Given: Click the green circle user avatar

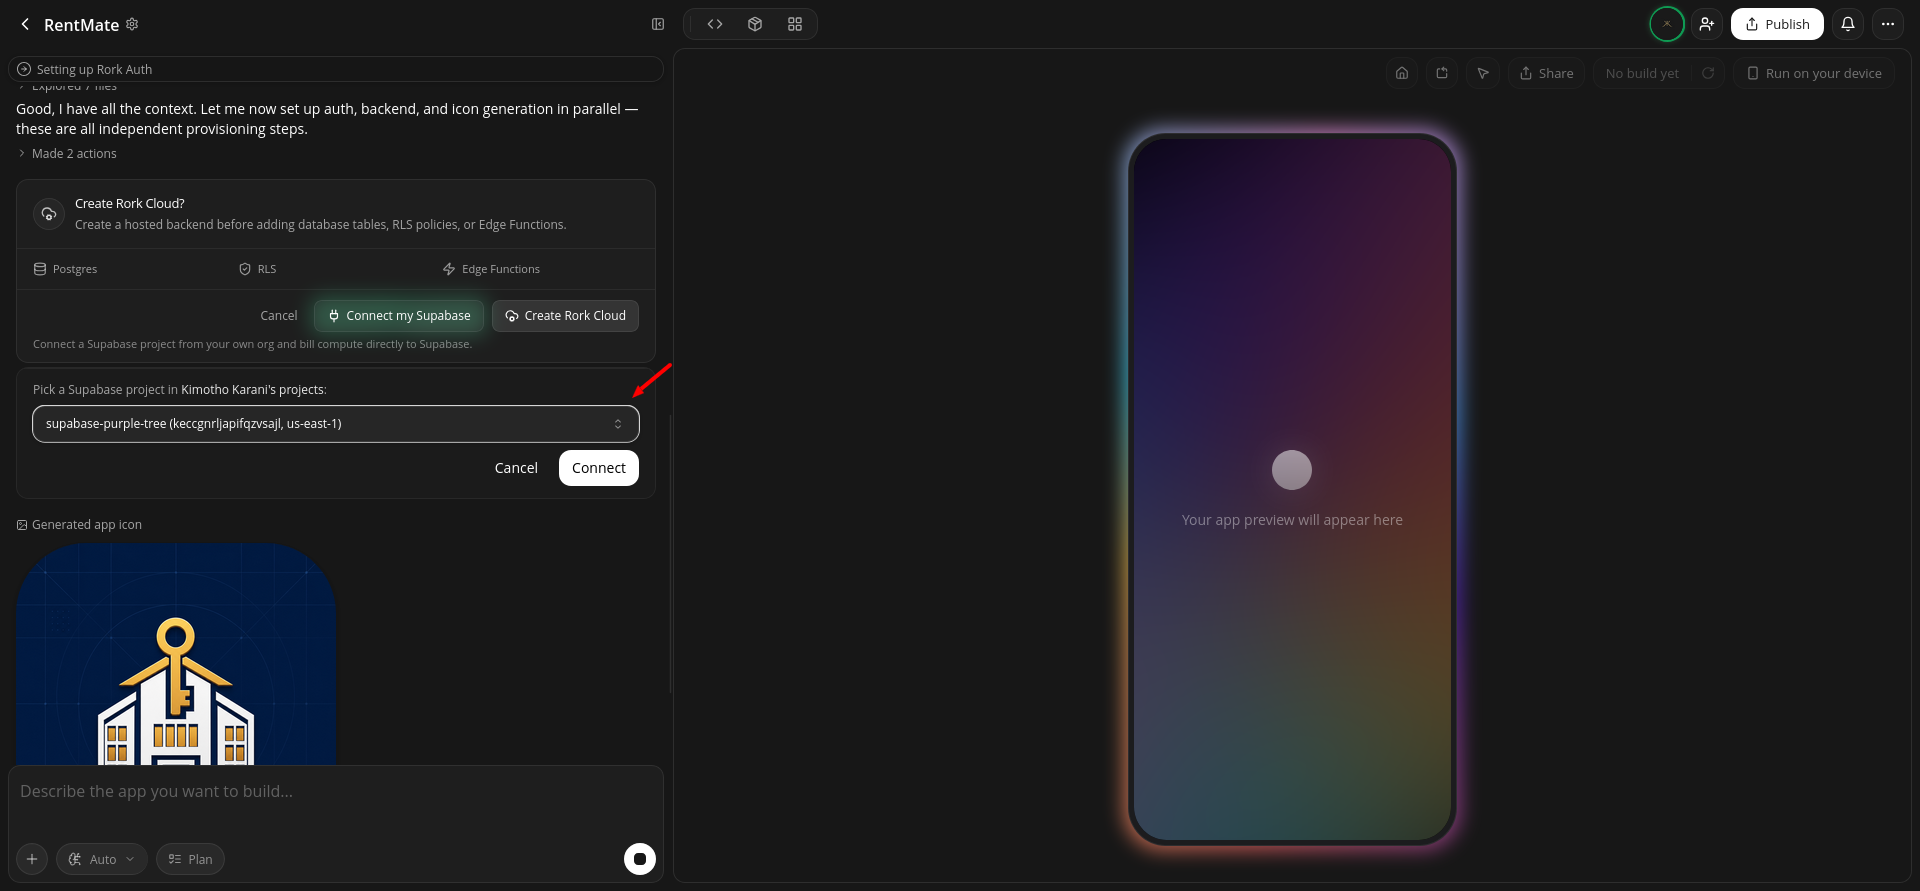Looking at the screenshot, I should [1667, 24].
